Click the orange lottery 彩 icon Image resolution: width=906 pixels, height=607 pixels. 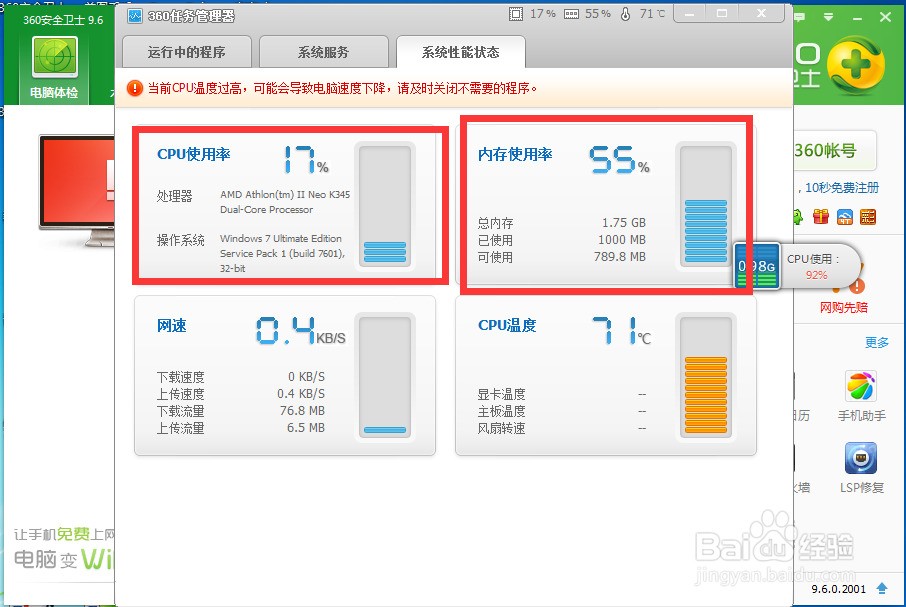coord(868,217)
